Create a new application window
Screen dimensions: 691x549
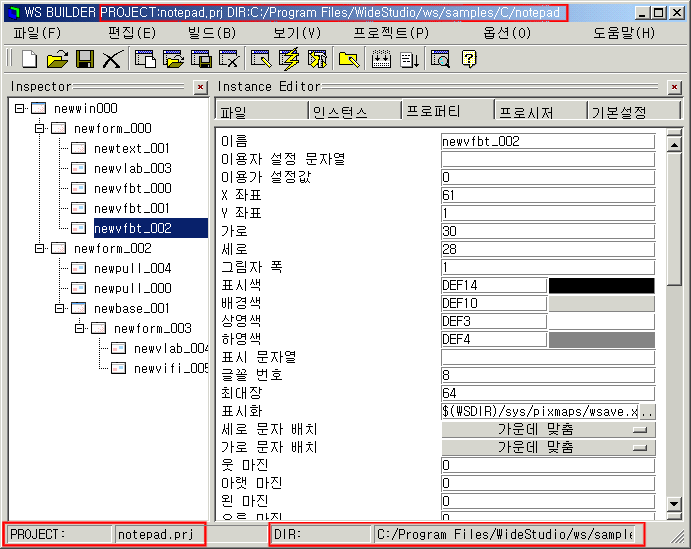(x=145, y=59)
